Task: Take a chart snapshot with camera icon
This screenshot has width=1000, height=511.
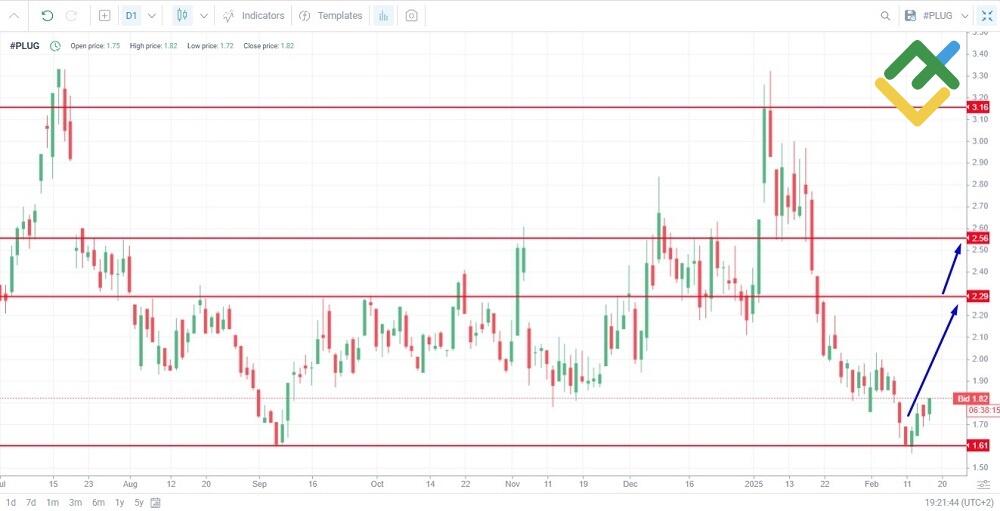Action: [x=411, y=15]
